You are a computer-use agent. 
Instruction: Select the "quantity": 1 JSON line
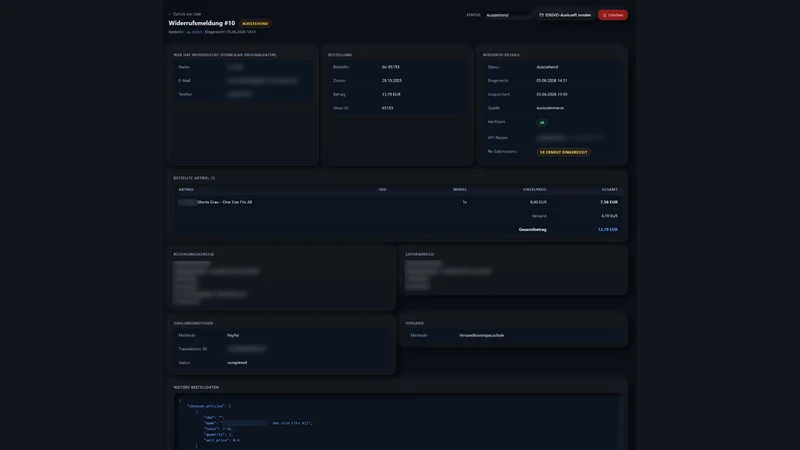[x=218, y=434]
